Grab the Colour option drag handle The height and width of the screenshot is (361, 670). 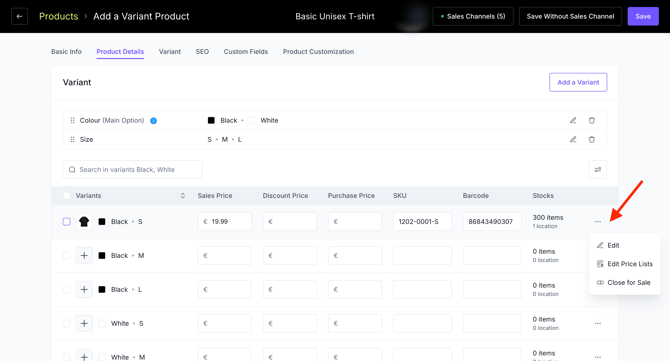[72, 120]
